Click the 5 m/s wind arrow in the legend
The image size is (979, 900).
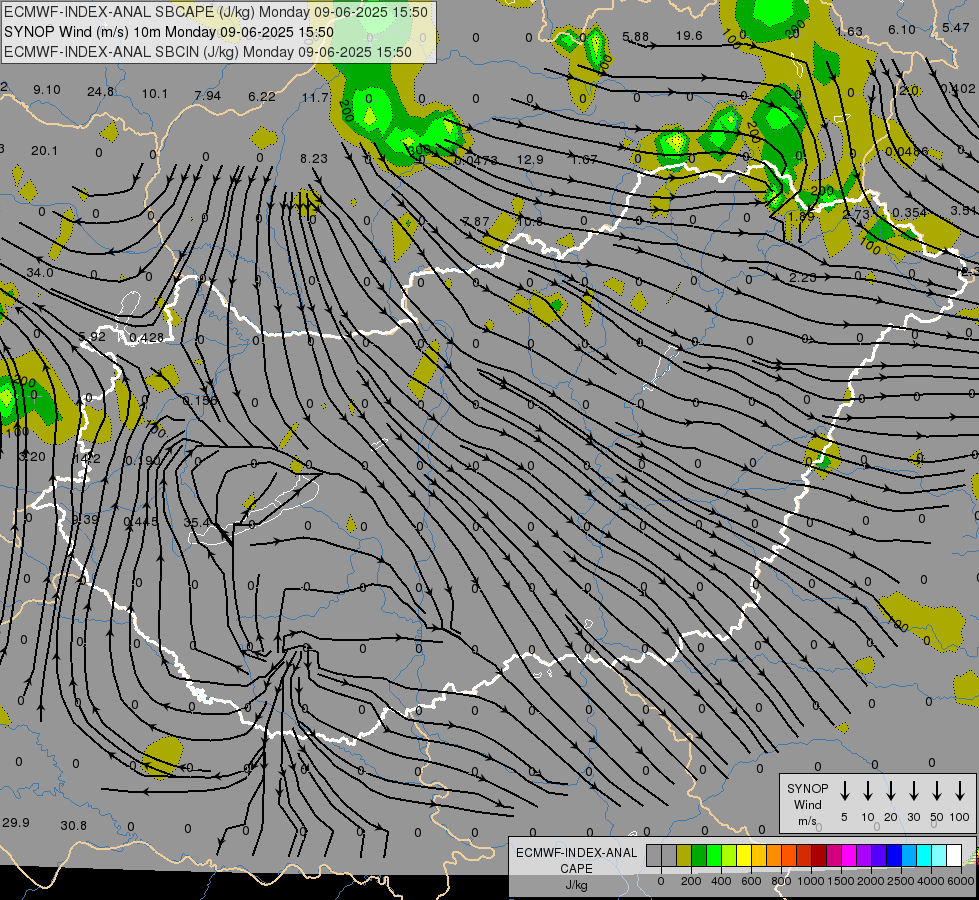pos(844,791)
